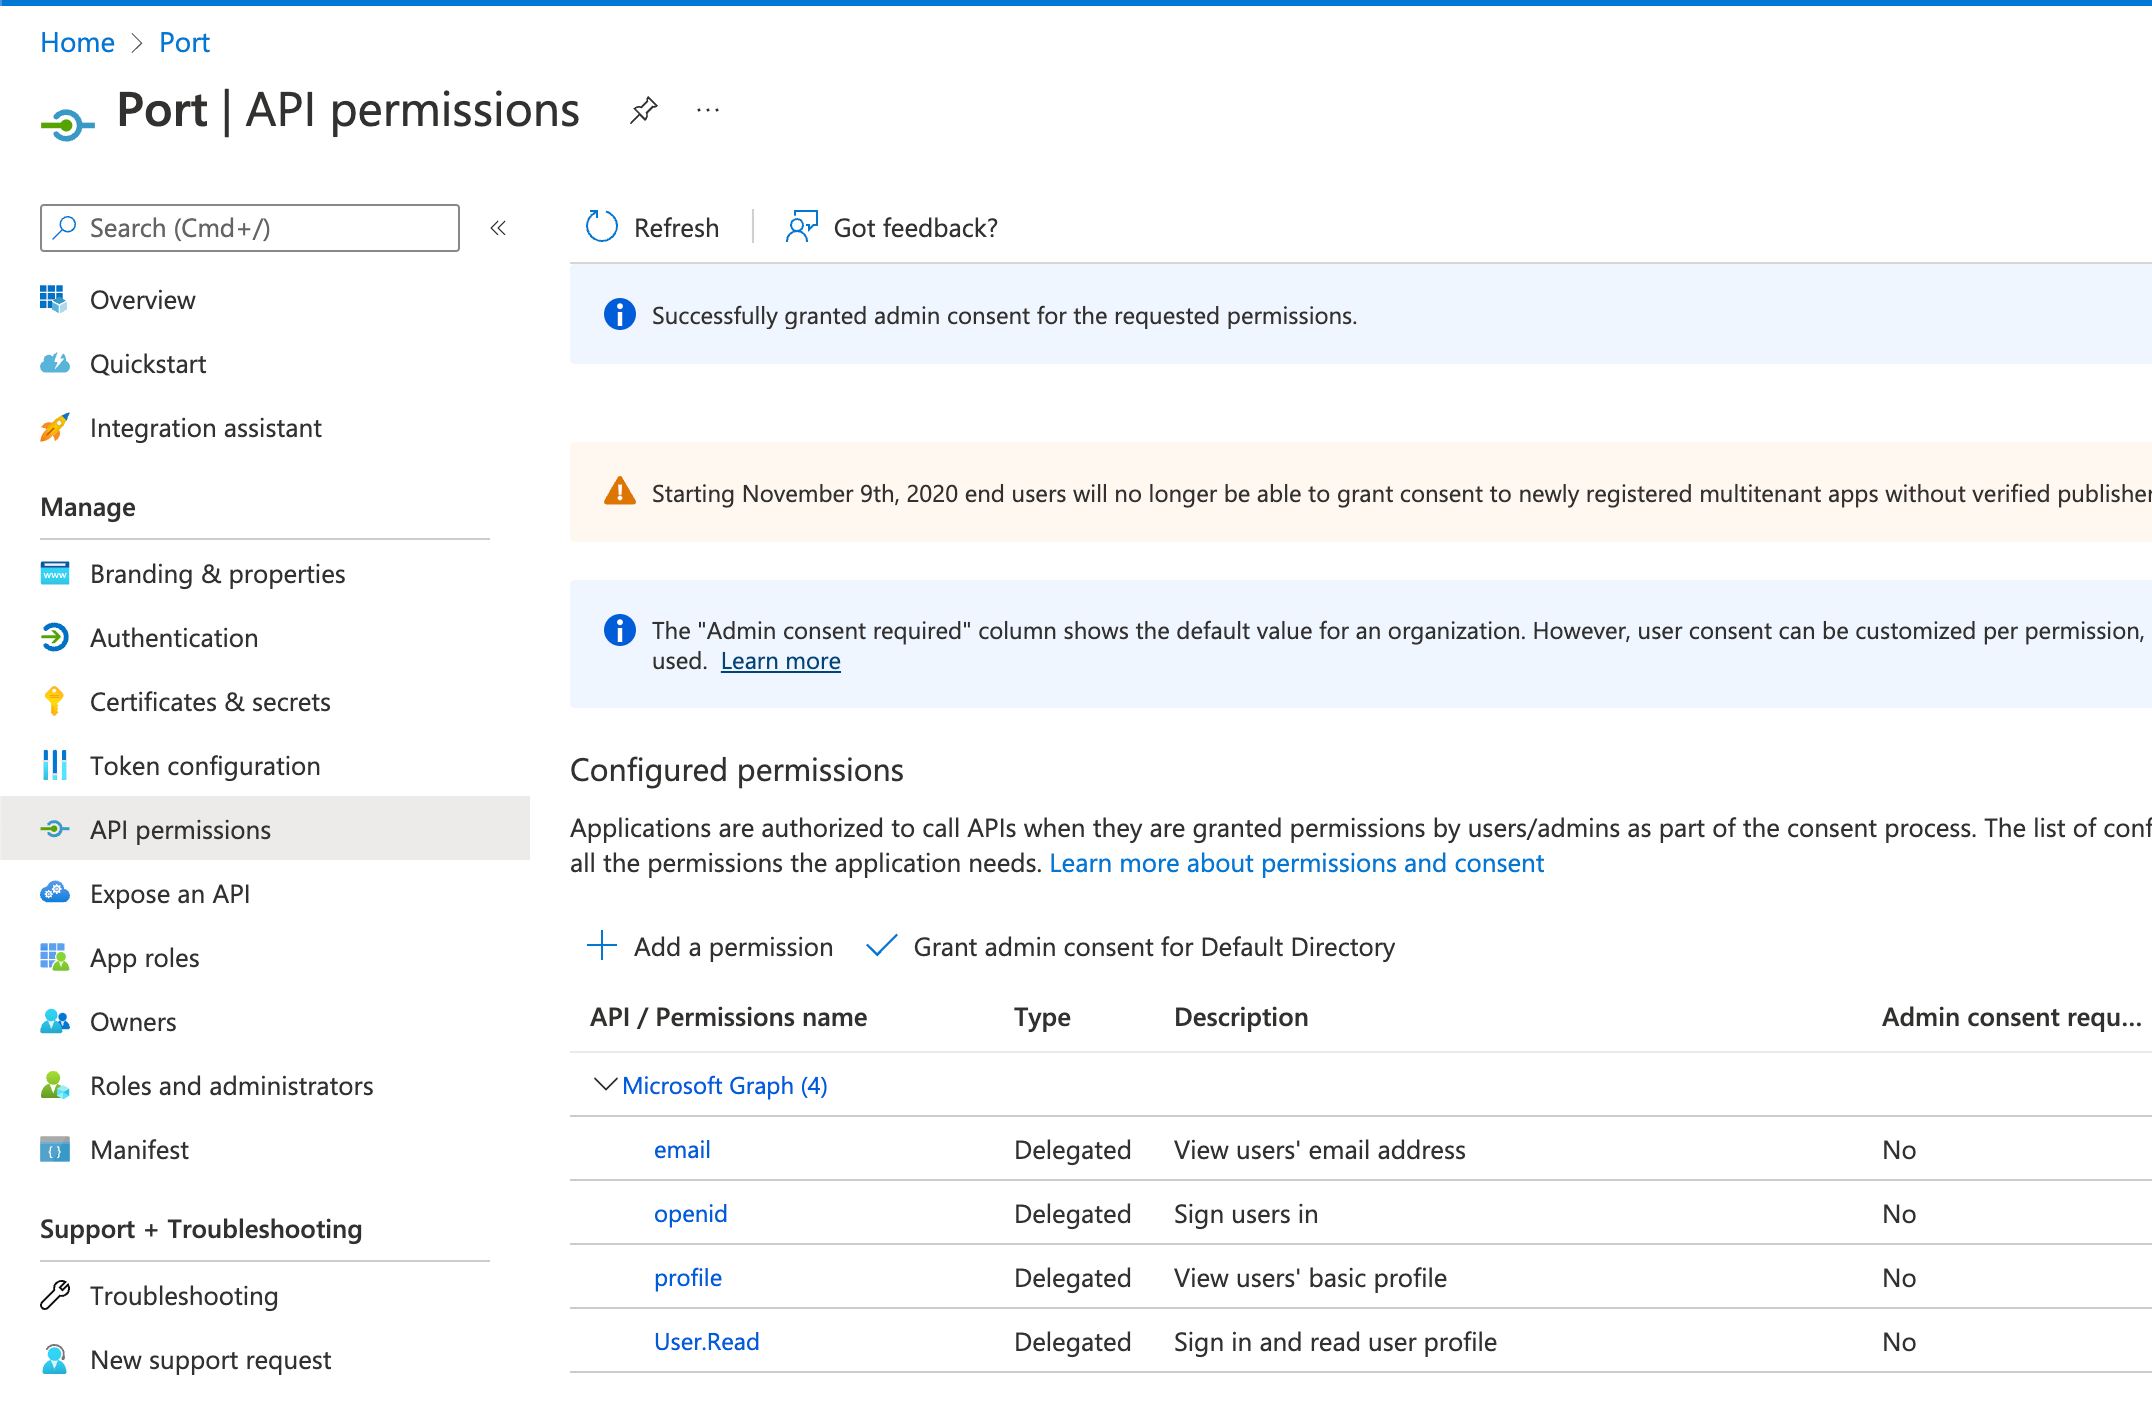
Task: Click the Token configuration icon
Action: (55, 766)
